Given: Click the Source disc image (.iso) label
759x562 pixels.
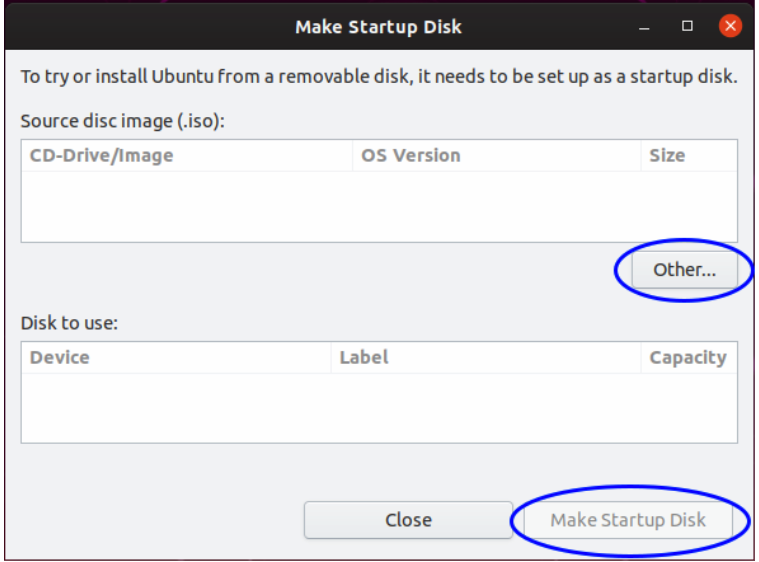Looking at the screenshot, I should pyautogui.click(x=122, y=121).
